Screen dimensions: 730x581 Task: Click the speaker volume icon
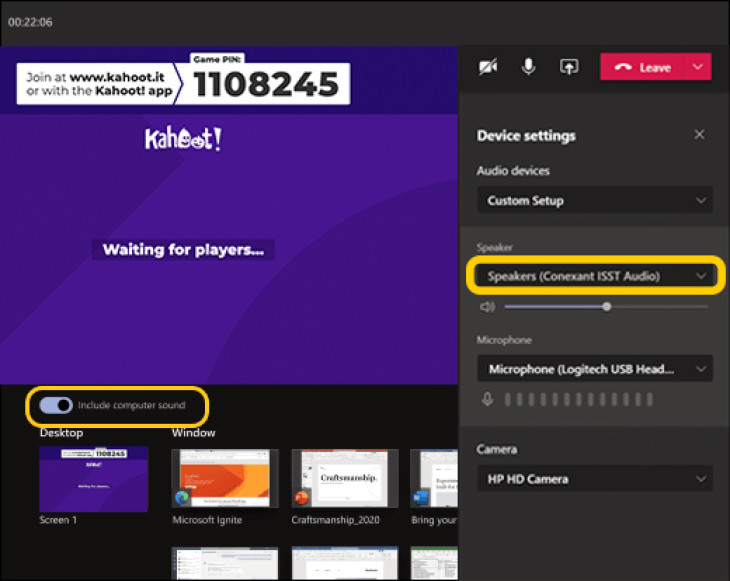(487, 307)
